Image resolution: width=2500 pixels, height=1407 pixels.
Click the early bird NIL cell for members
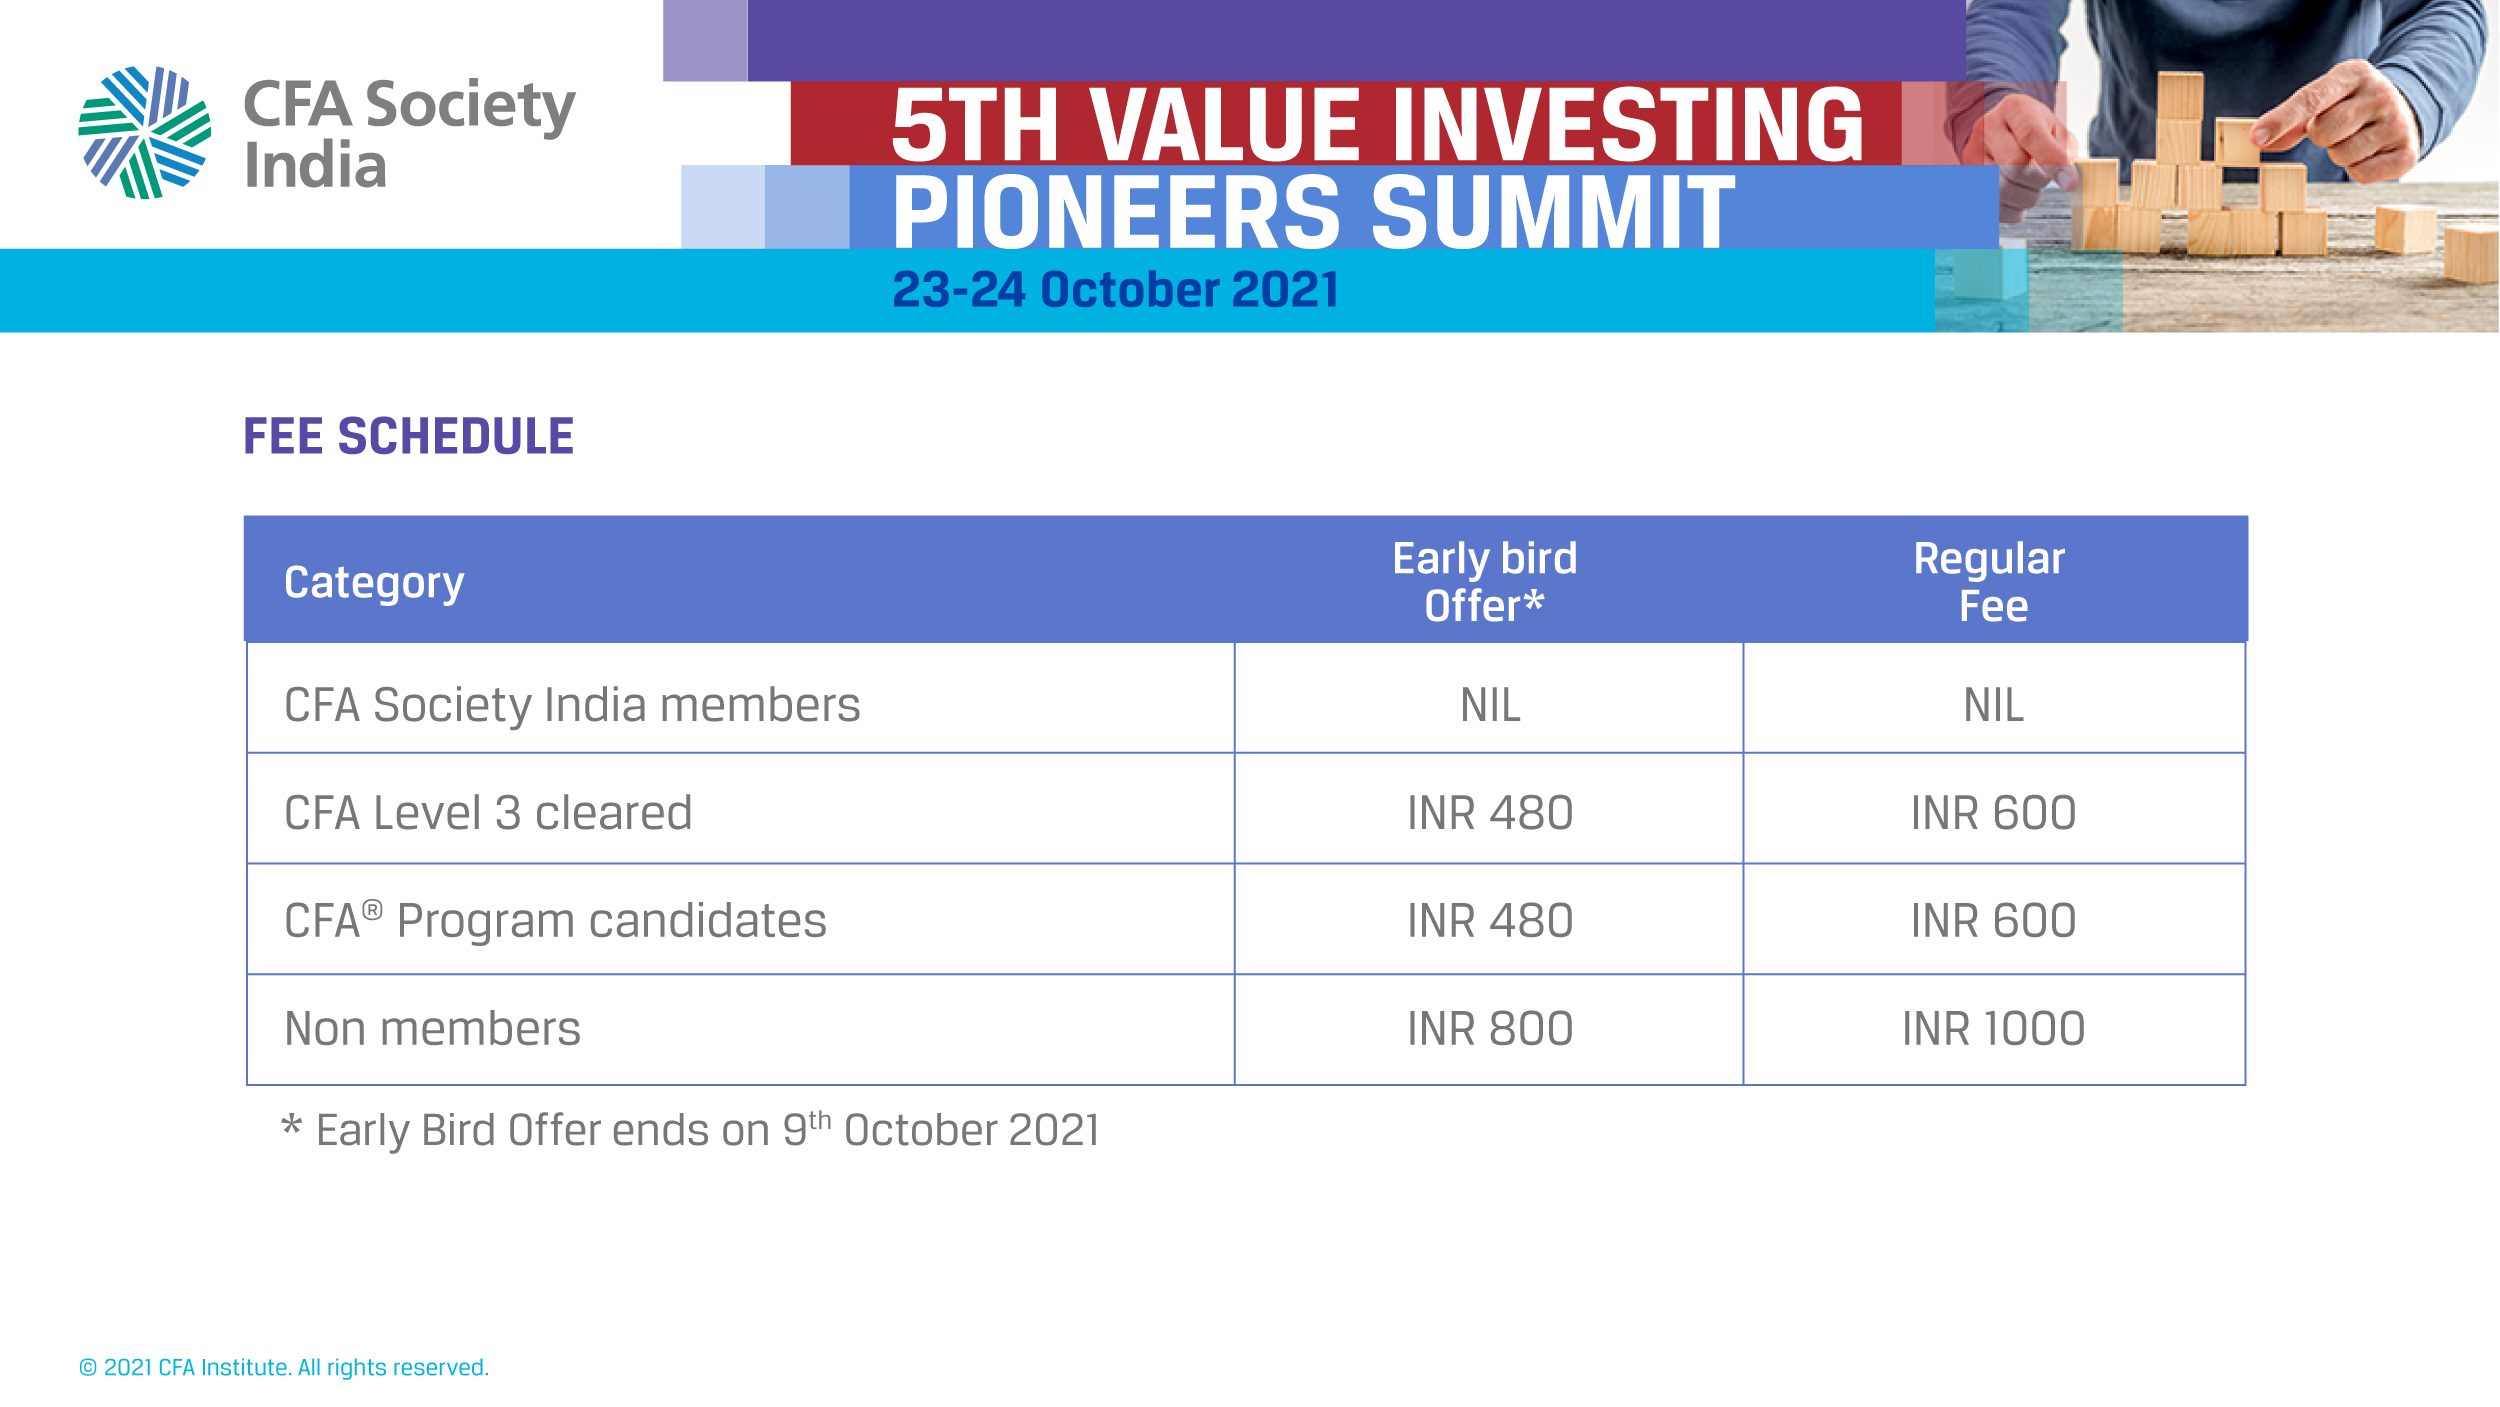pos(1489,705)
